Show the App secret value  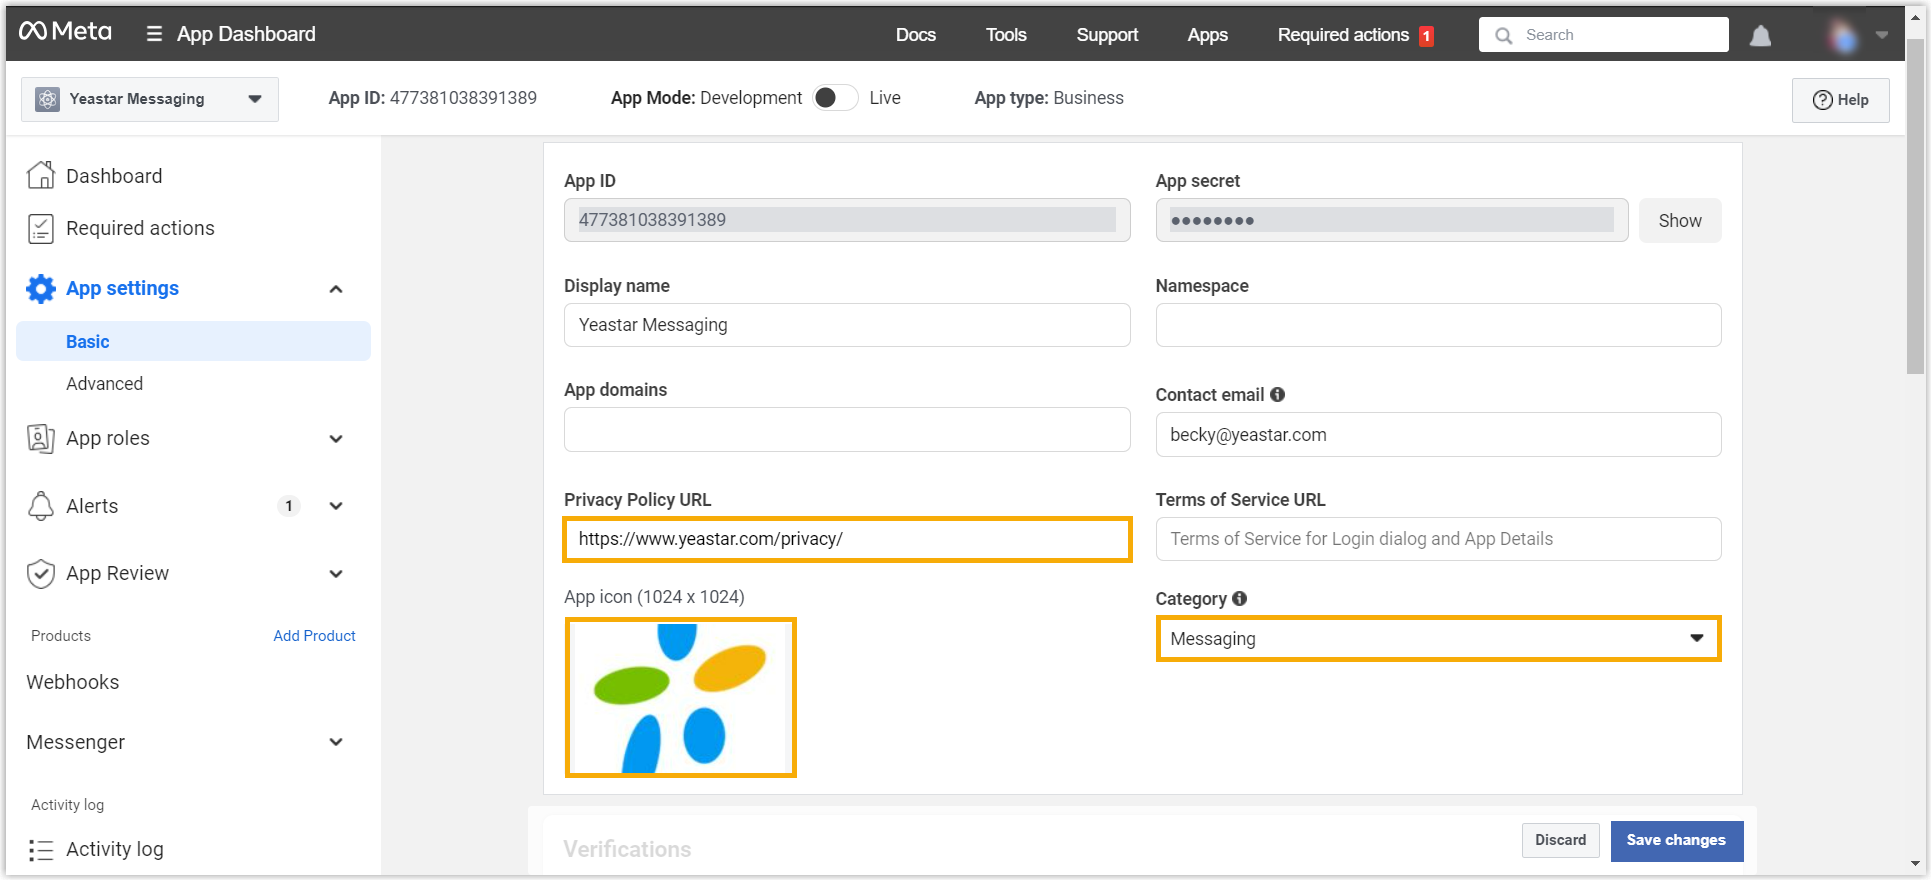pos(1679,221)
